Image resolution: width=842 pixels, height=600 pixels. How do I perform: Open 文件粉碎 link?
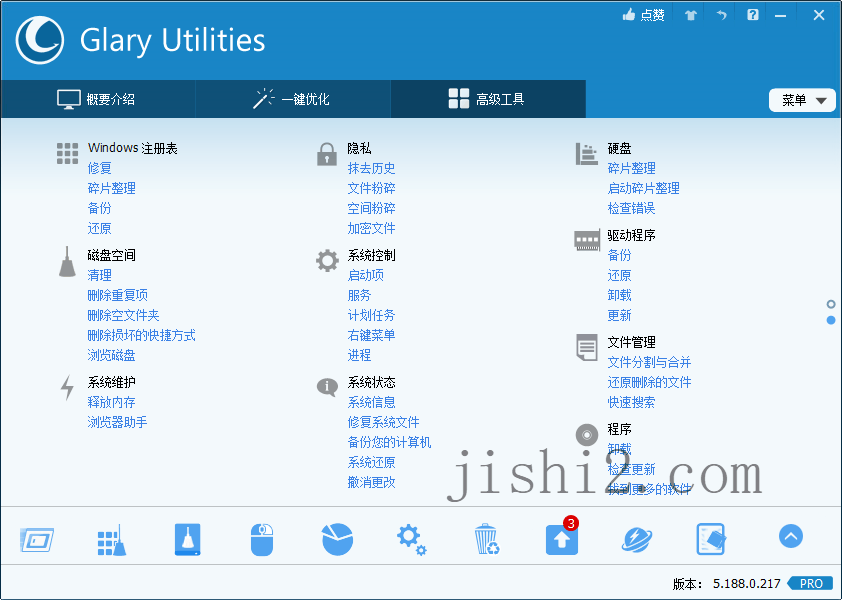click(x=372, y=188)
